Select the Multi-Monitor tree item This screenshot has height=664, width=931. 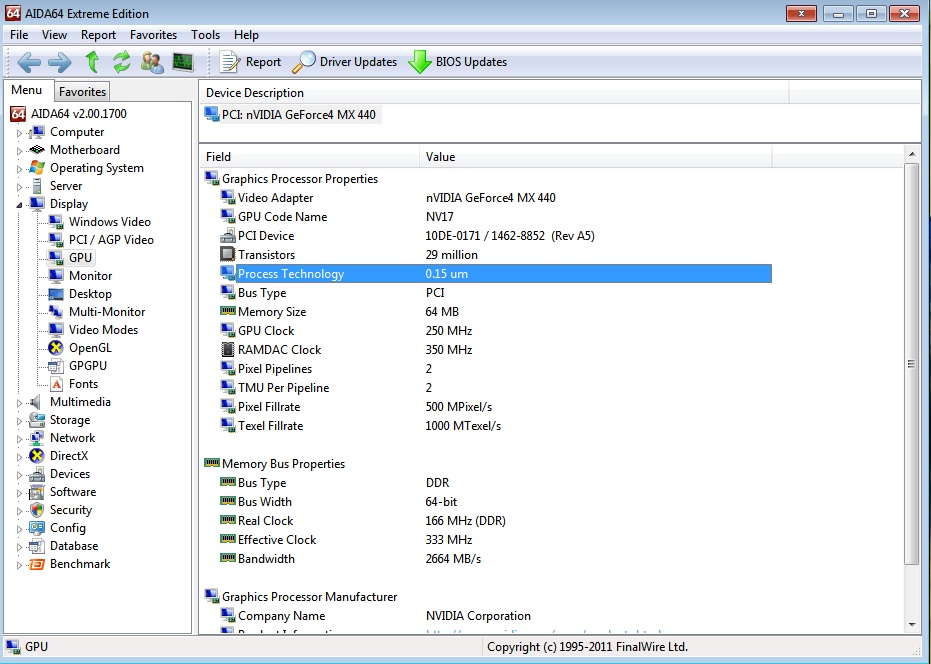pyautogui.click(x=107, y=311)
